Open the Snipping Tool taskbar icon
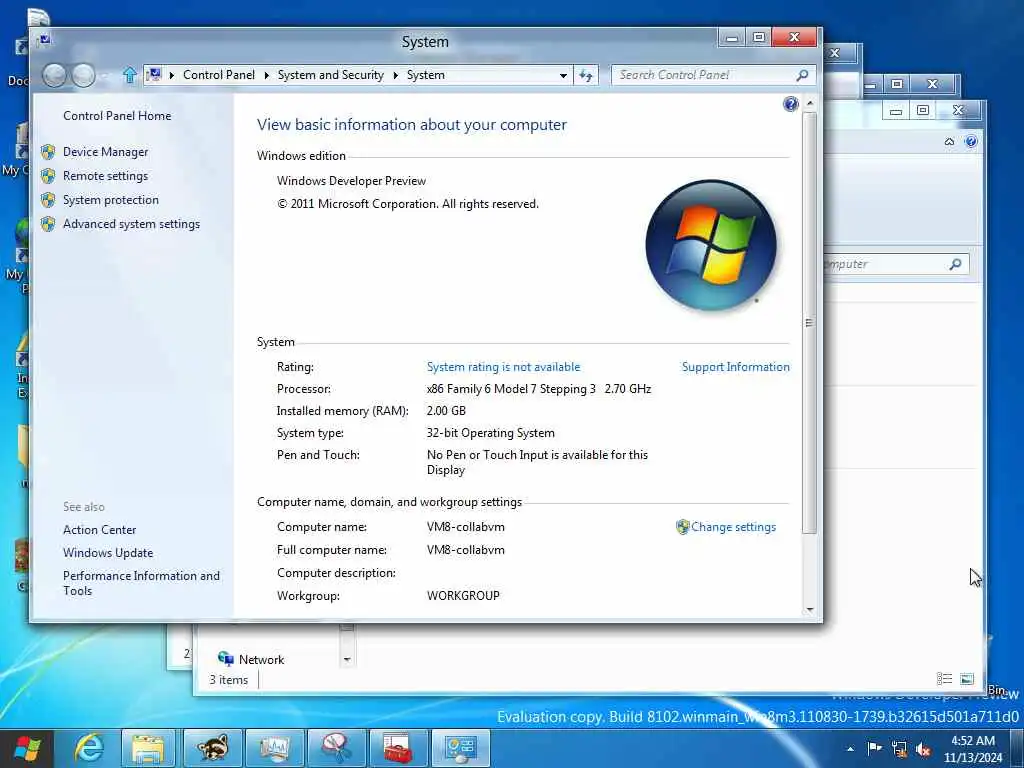The height and width of the screenshot is (768, 1024). (336, 748)
